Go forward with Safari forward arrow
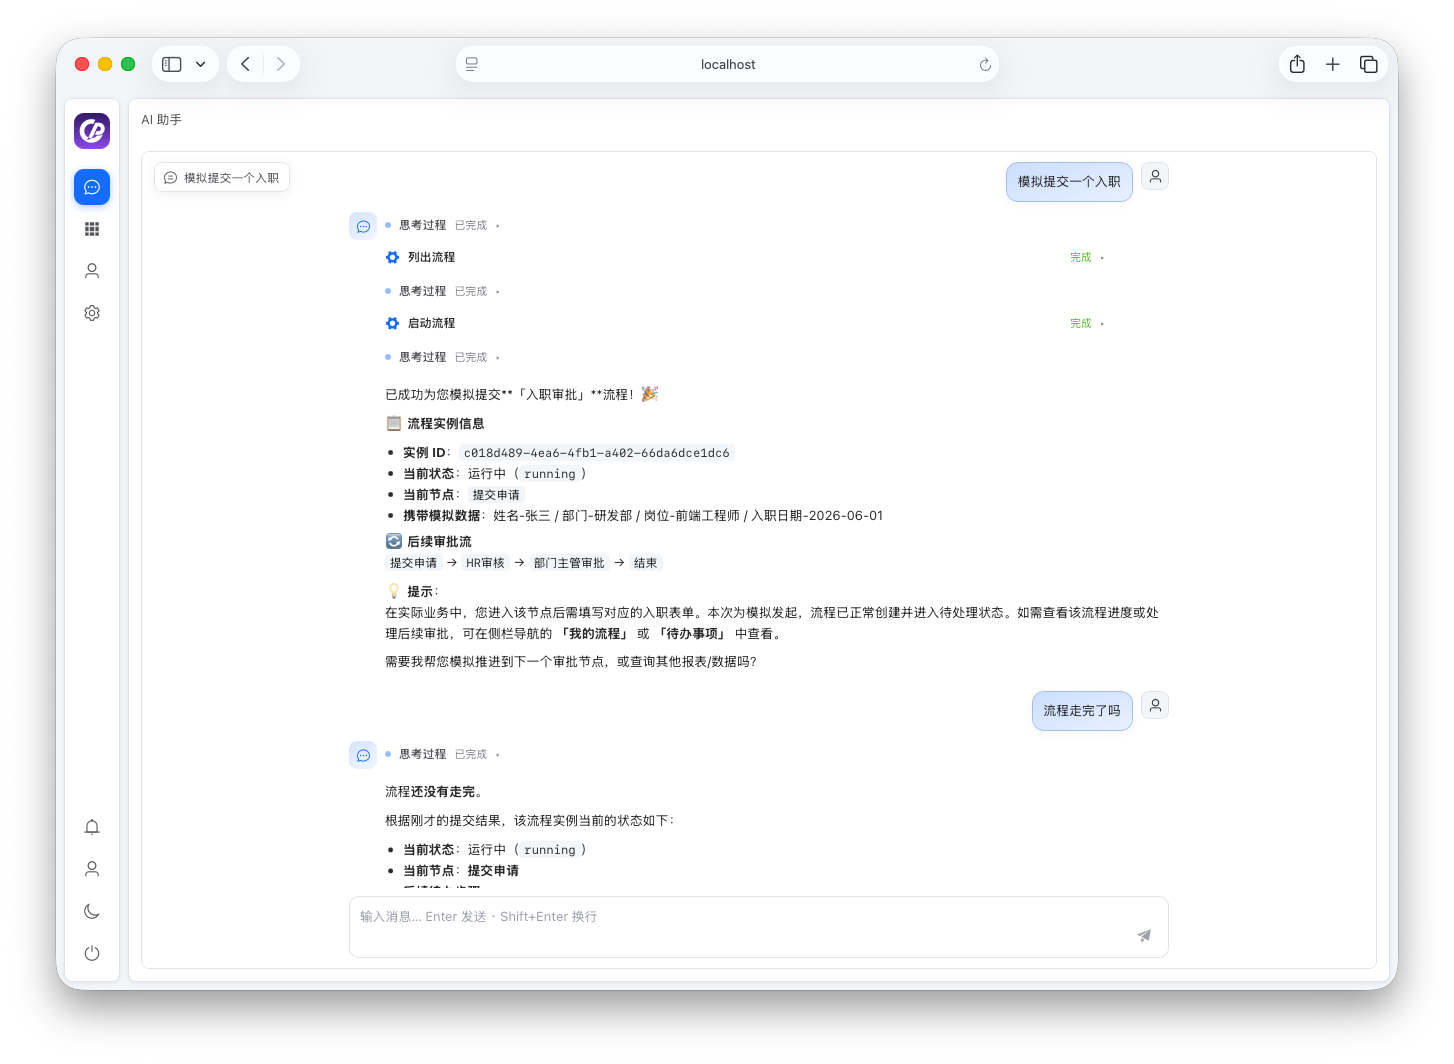Image resolution: width=1454 pixels, height=1064 pixels. 281,64
